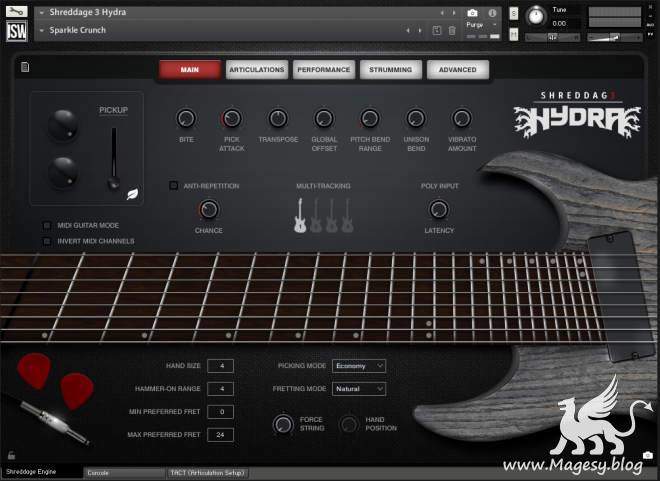This screenshot has height=481, width=660.
Task: Open the Picking Mode Economy dropdown
Action: pos(359,366)
